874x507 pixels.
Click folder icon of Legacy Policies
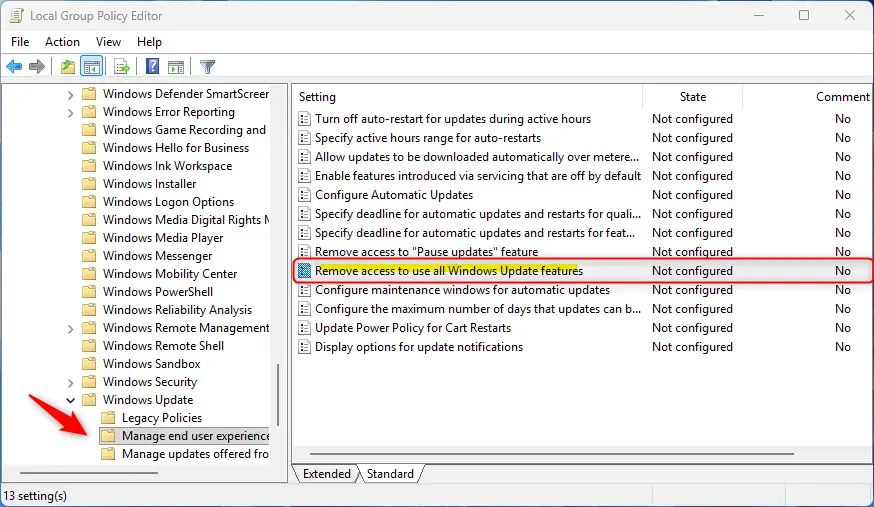coord(108,418)
